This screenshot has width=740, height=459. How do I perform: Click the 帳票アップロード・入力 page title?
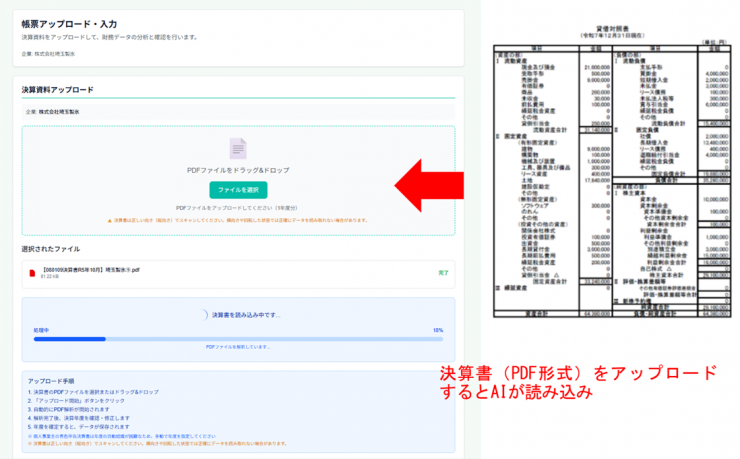click(x=69, y=24)
